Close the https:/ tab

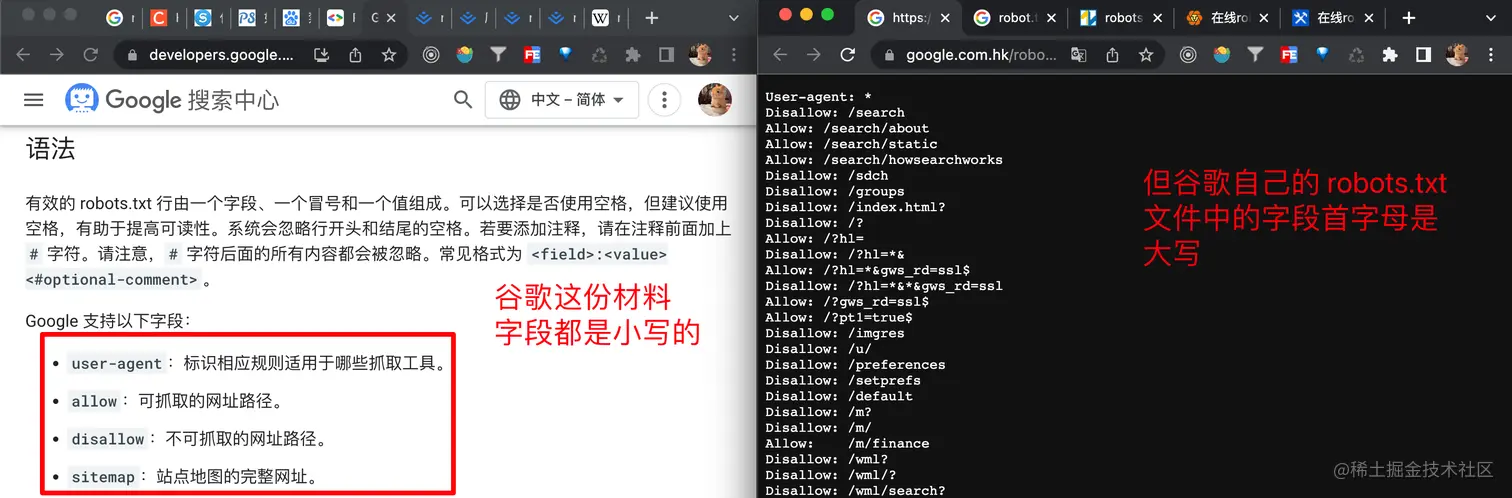pos(944,18)
